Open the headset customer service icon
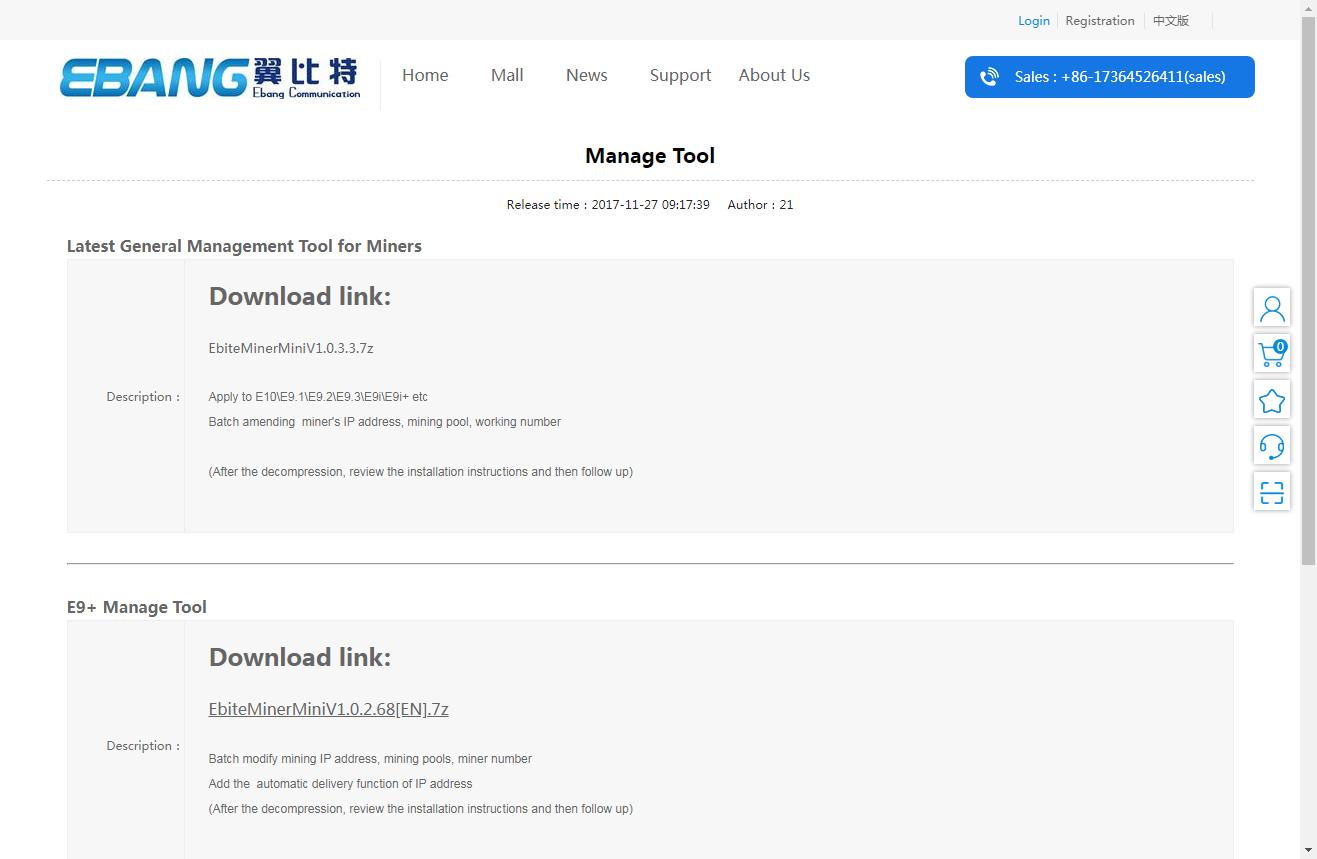The image size is (1317, 859). click(x=1271, y=446)
